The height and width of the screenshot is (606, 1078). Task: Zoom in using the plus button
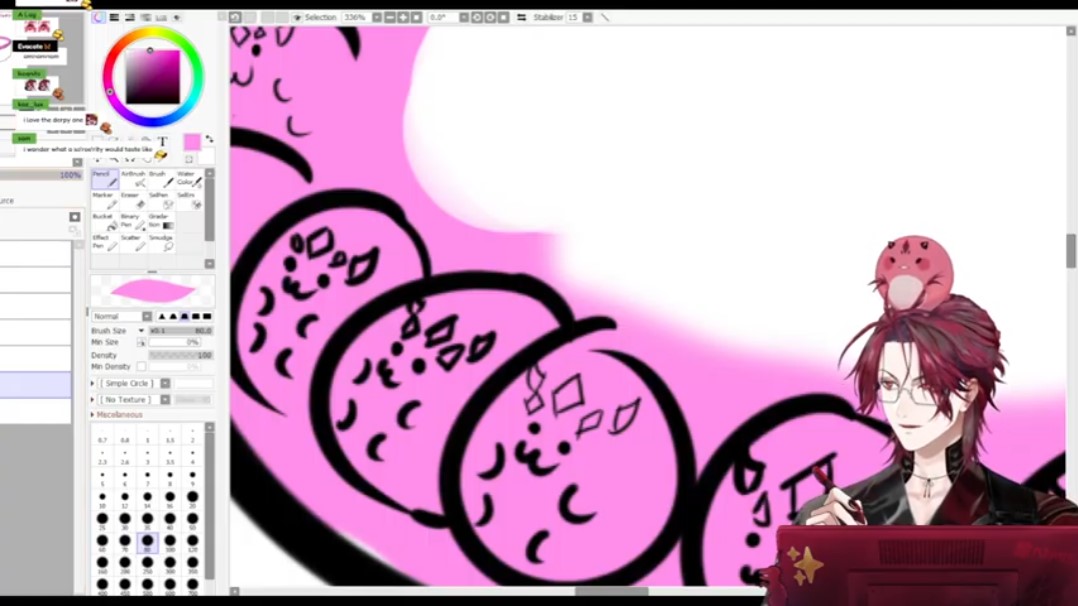(403, 17)
